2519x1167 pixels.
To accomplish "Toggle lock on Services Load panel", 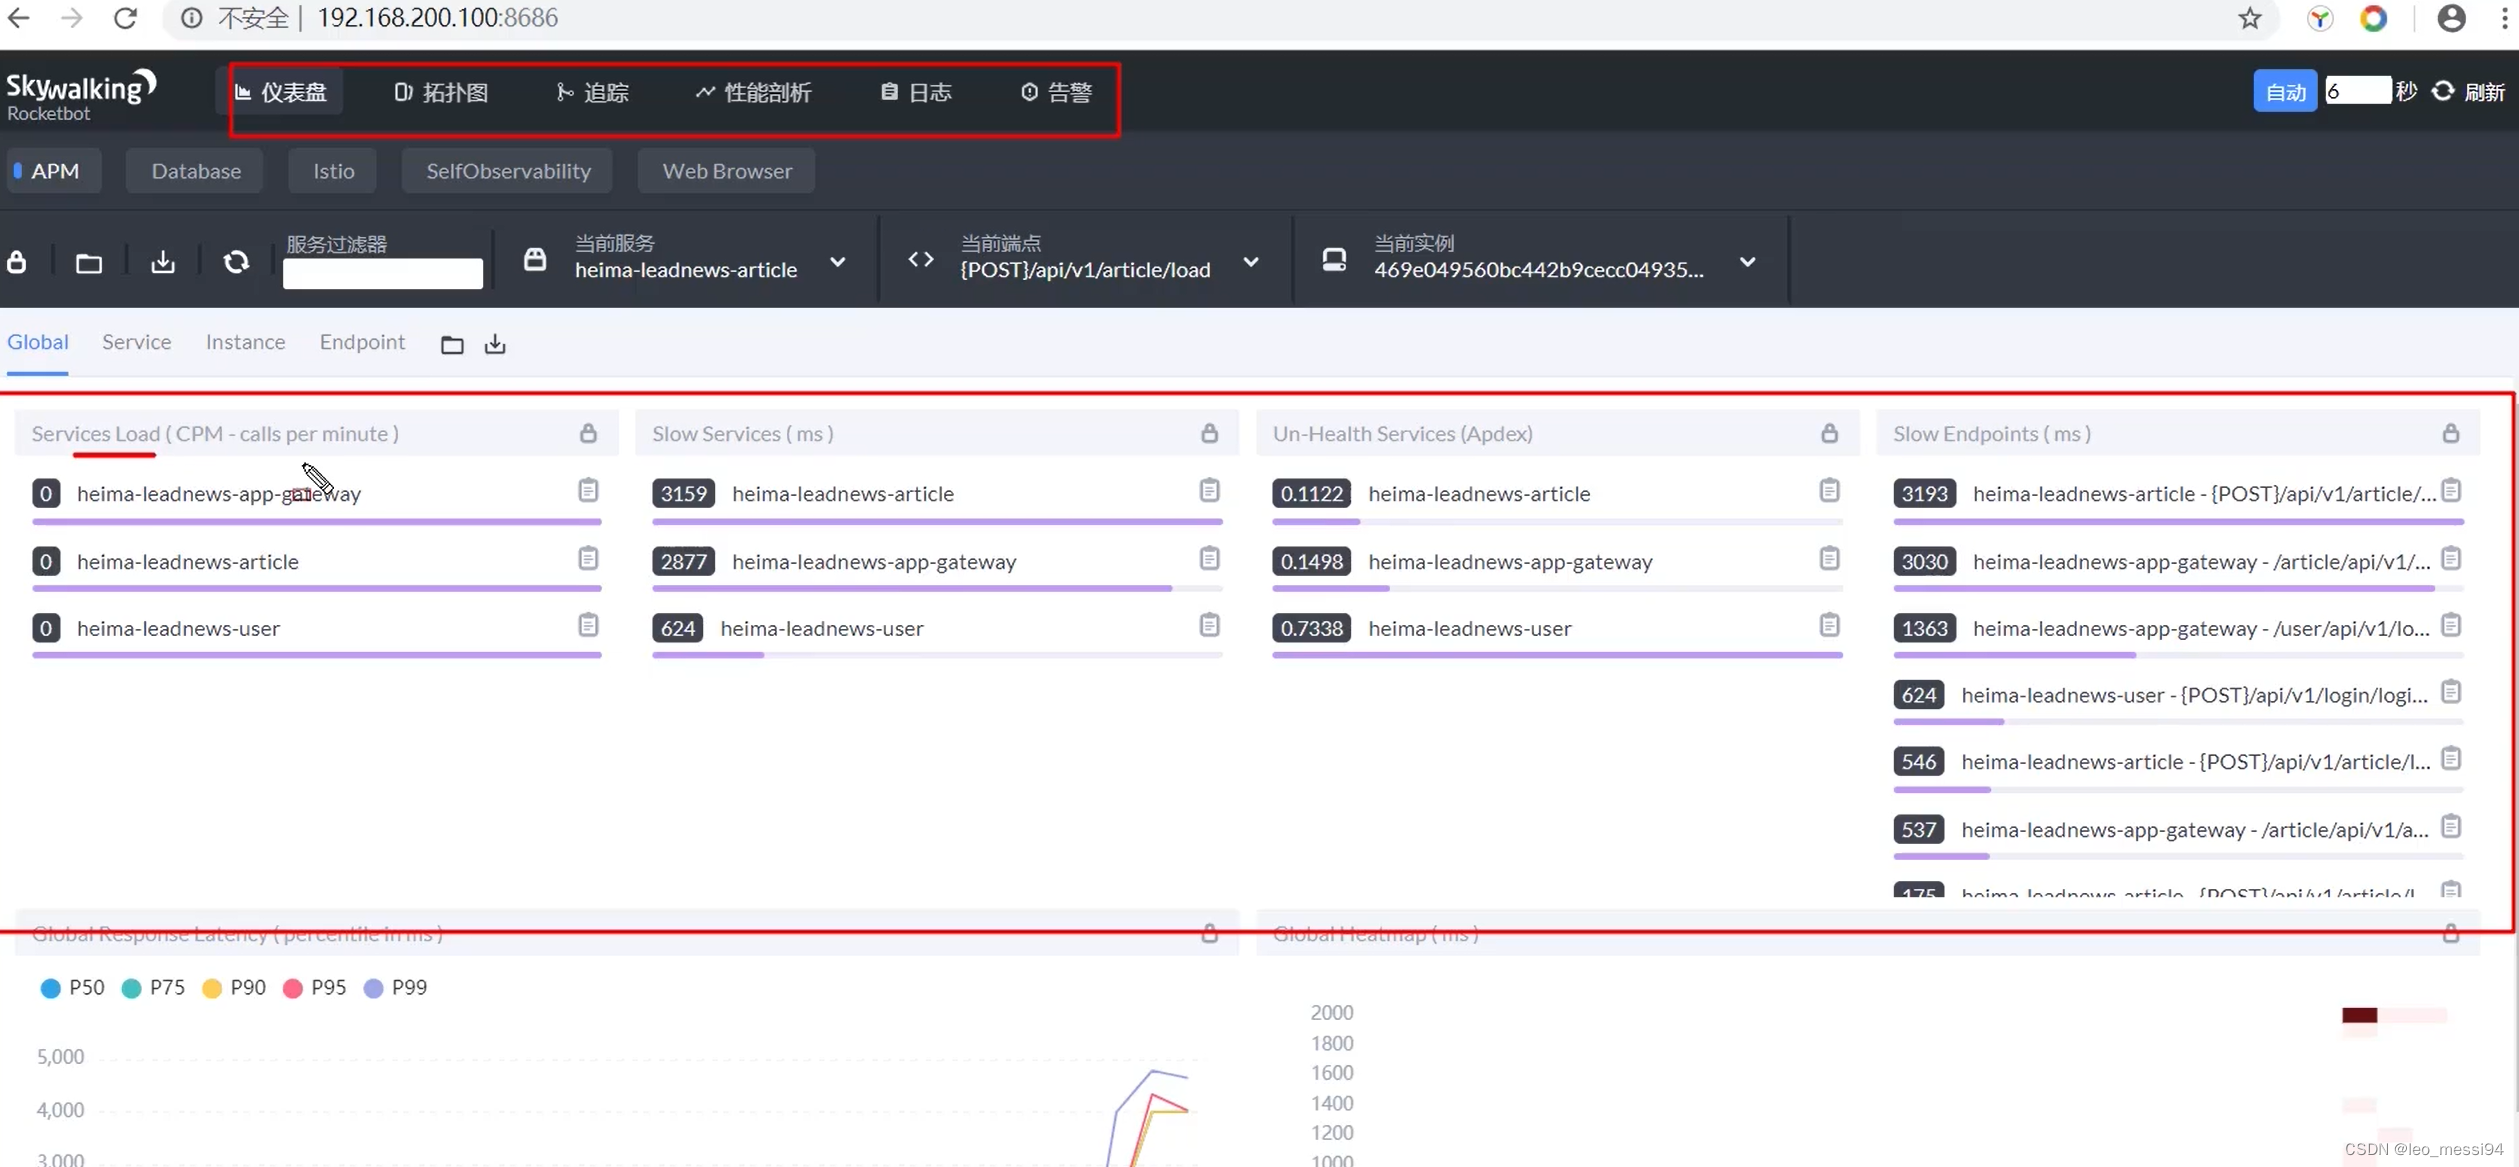I will (588, 433).
